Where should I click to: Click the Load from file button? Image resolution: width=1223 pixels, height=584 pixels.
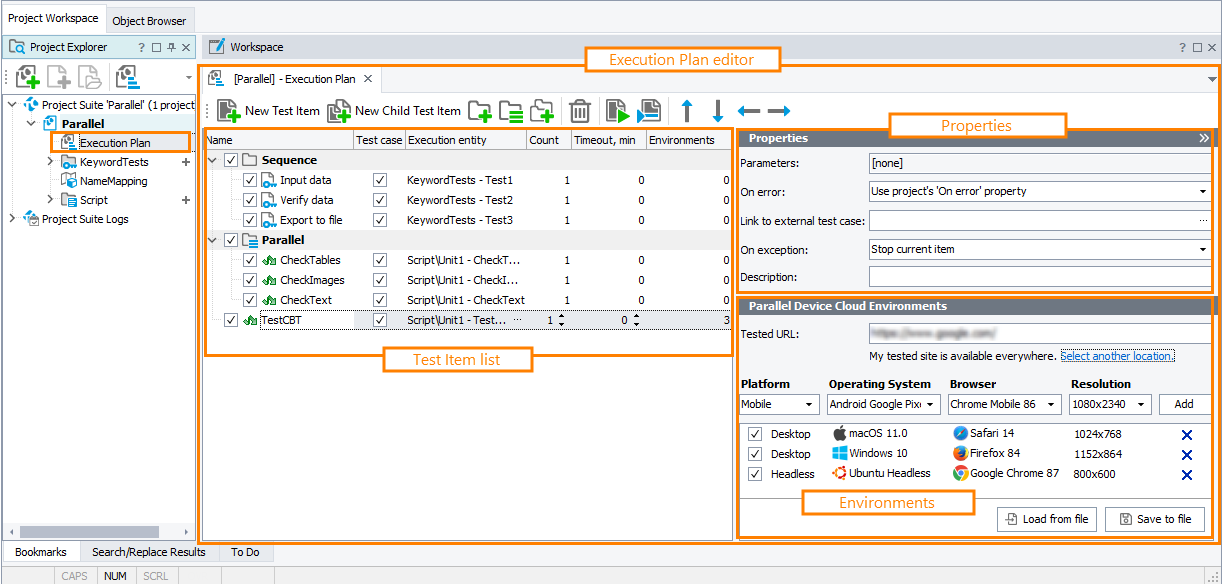click(x=1046, y=519)
